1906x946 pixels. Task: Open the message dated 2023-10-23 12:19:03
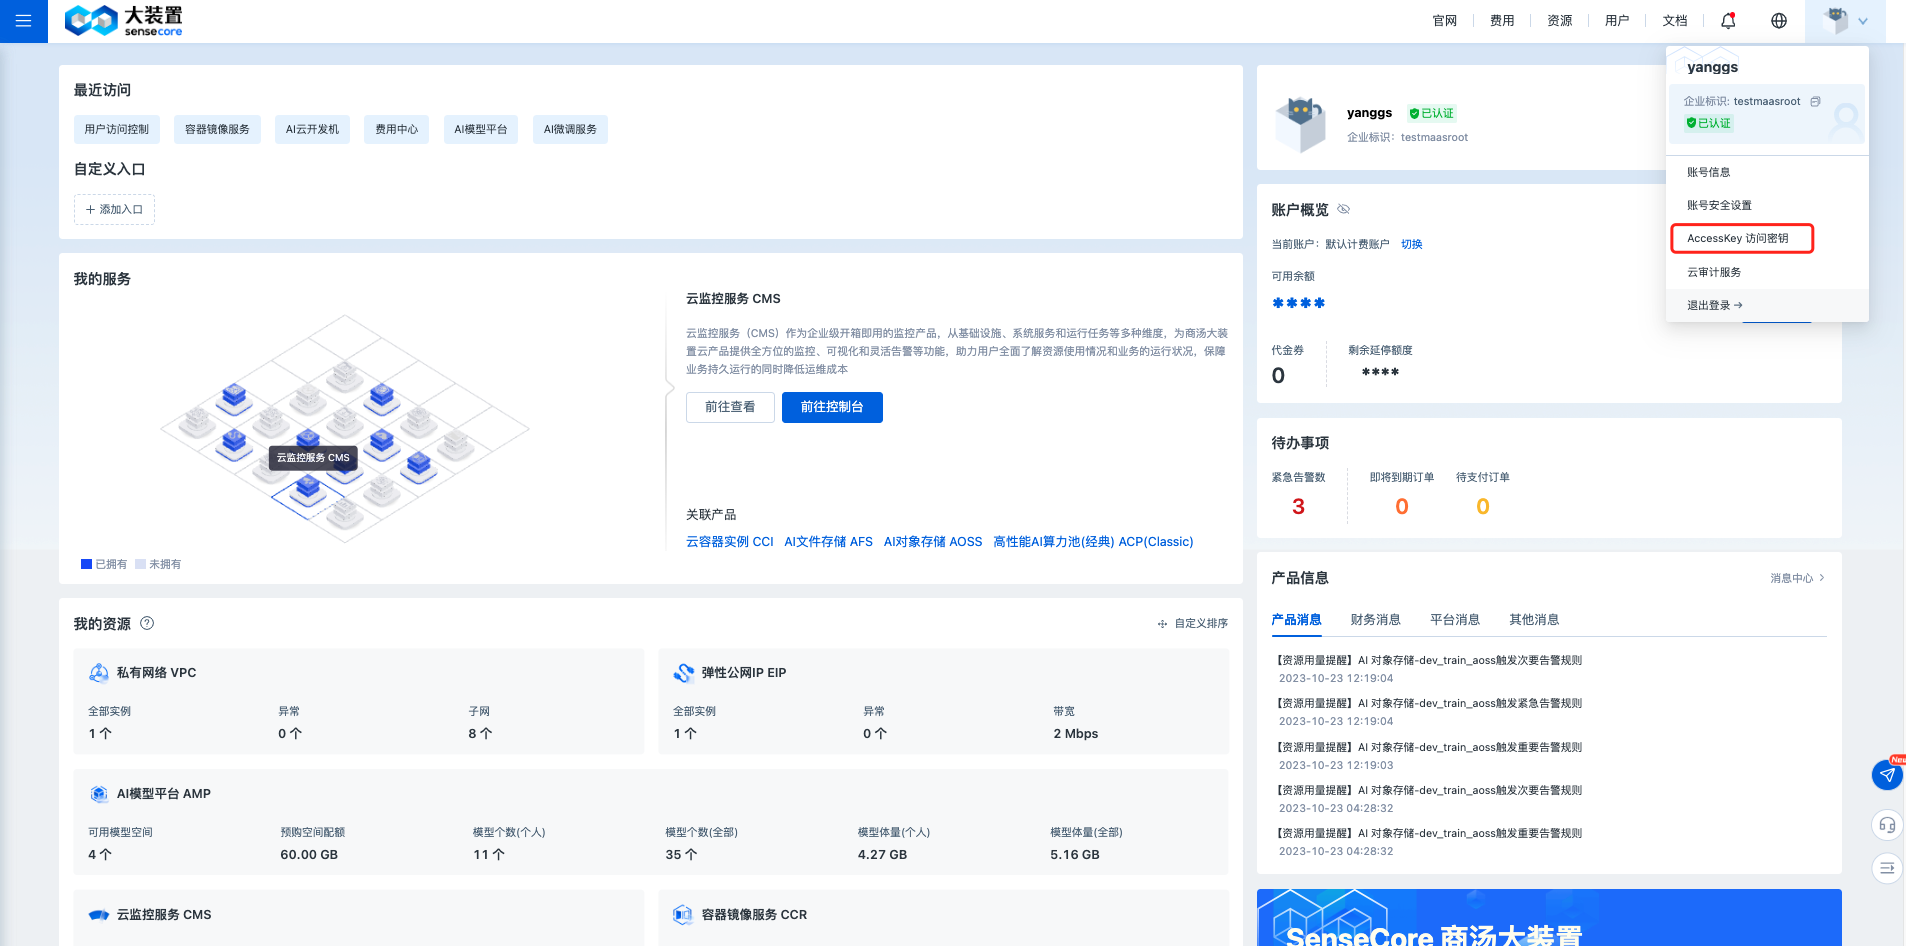(x=1429, y=755)
